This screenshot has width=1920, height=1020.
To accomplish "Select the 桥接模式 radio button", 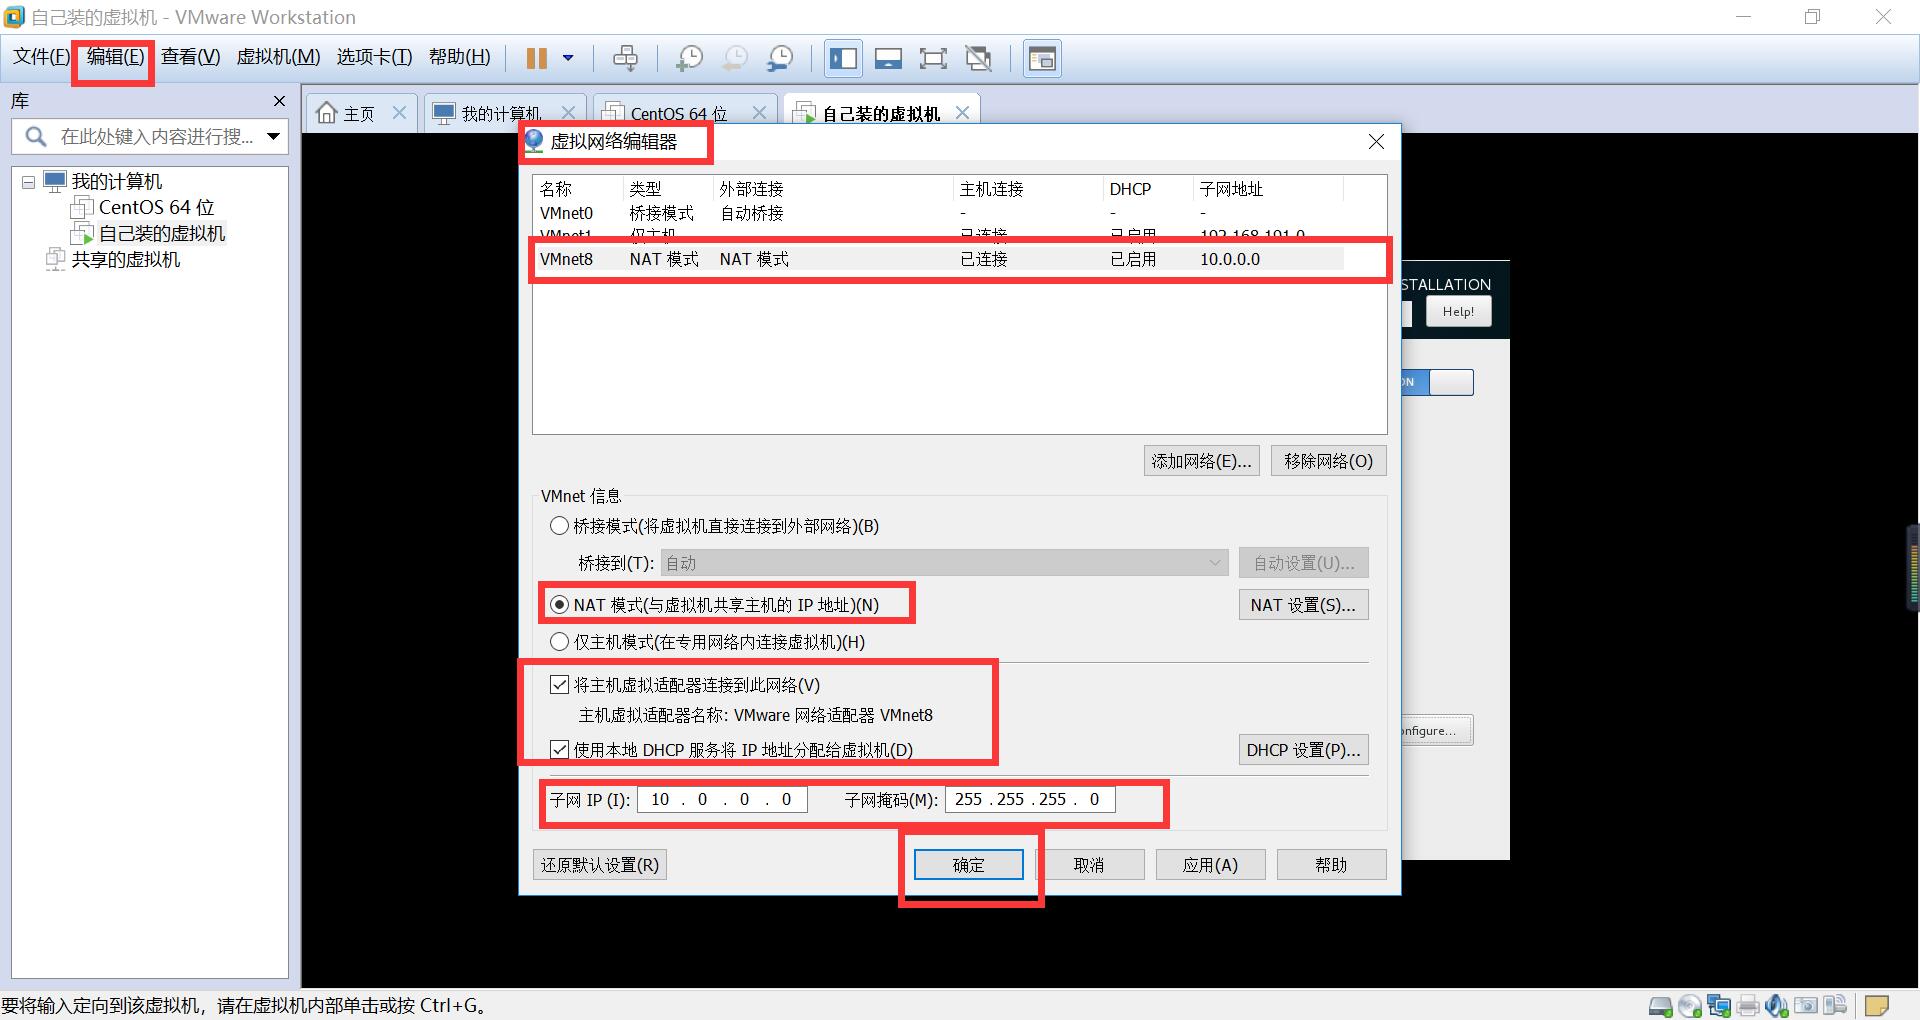I will coord(559,526).
